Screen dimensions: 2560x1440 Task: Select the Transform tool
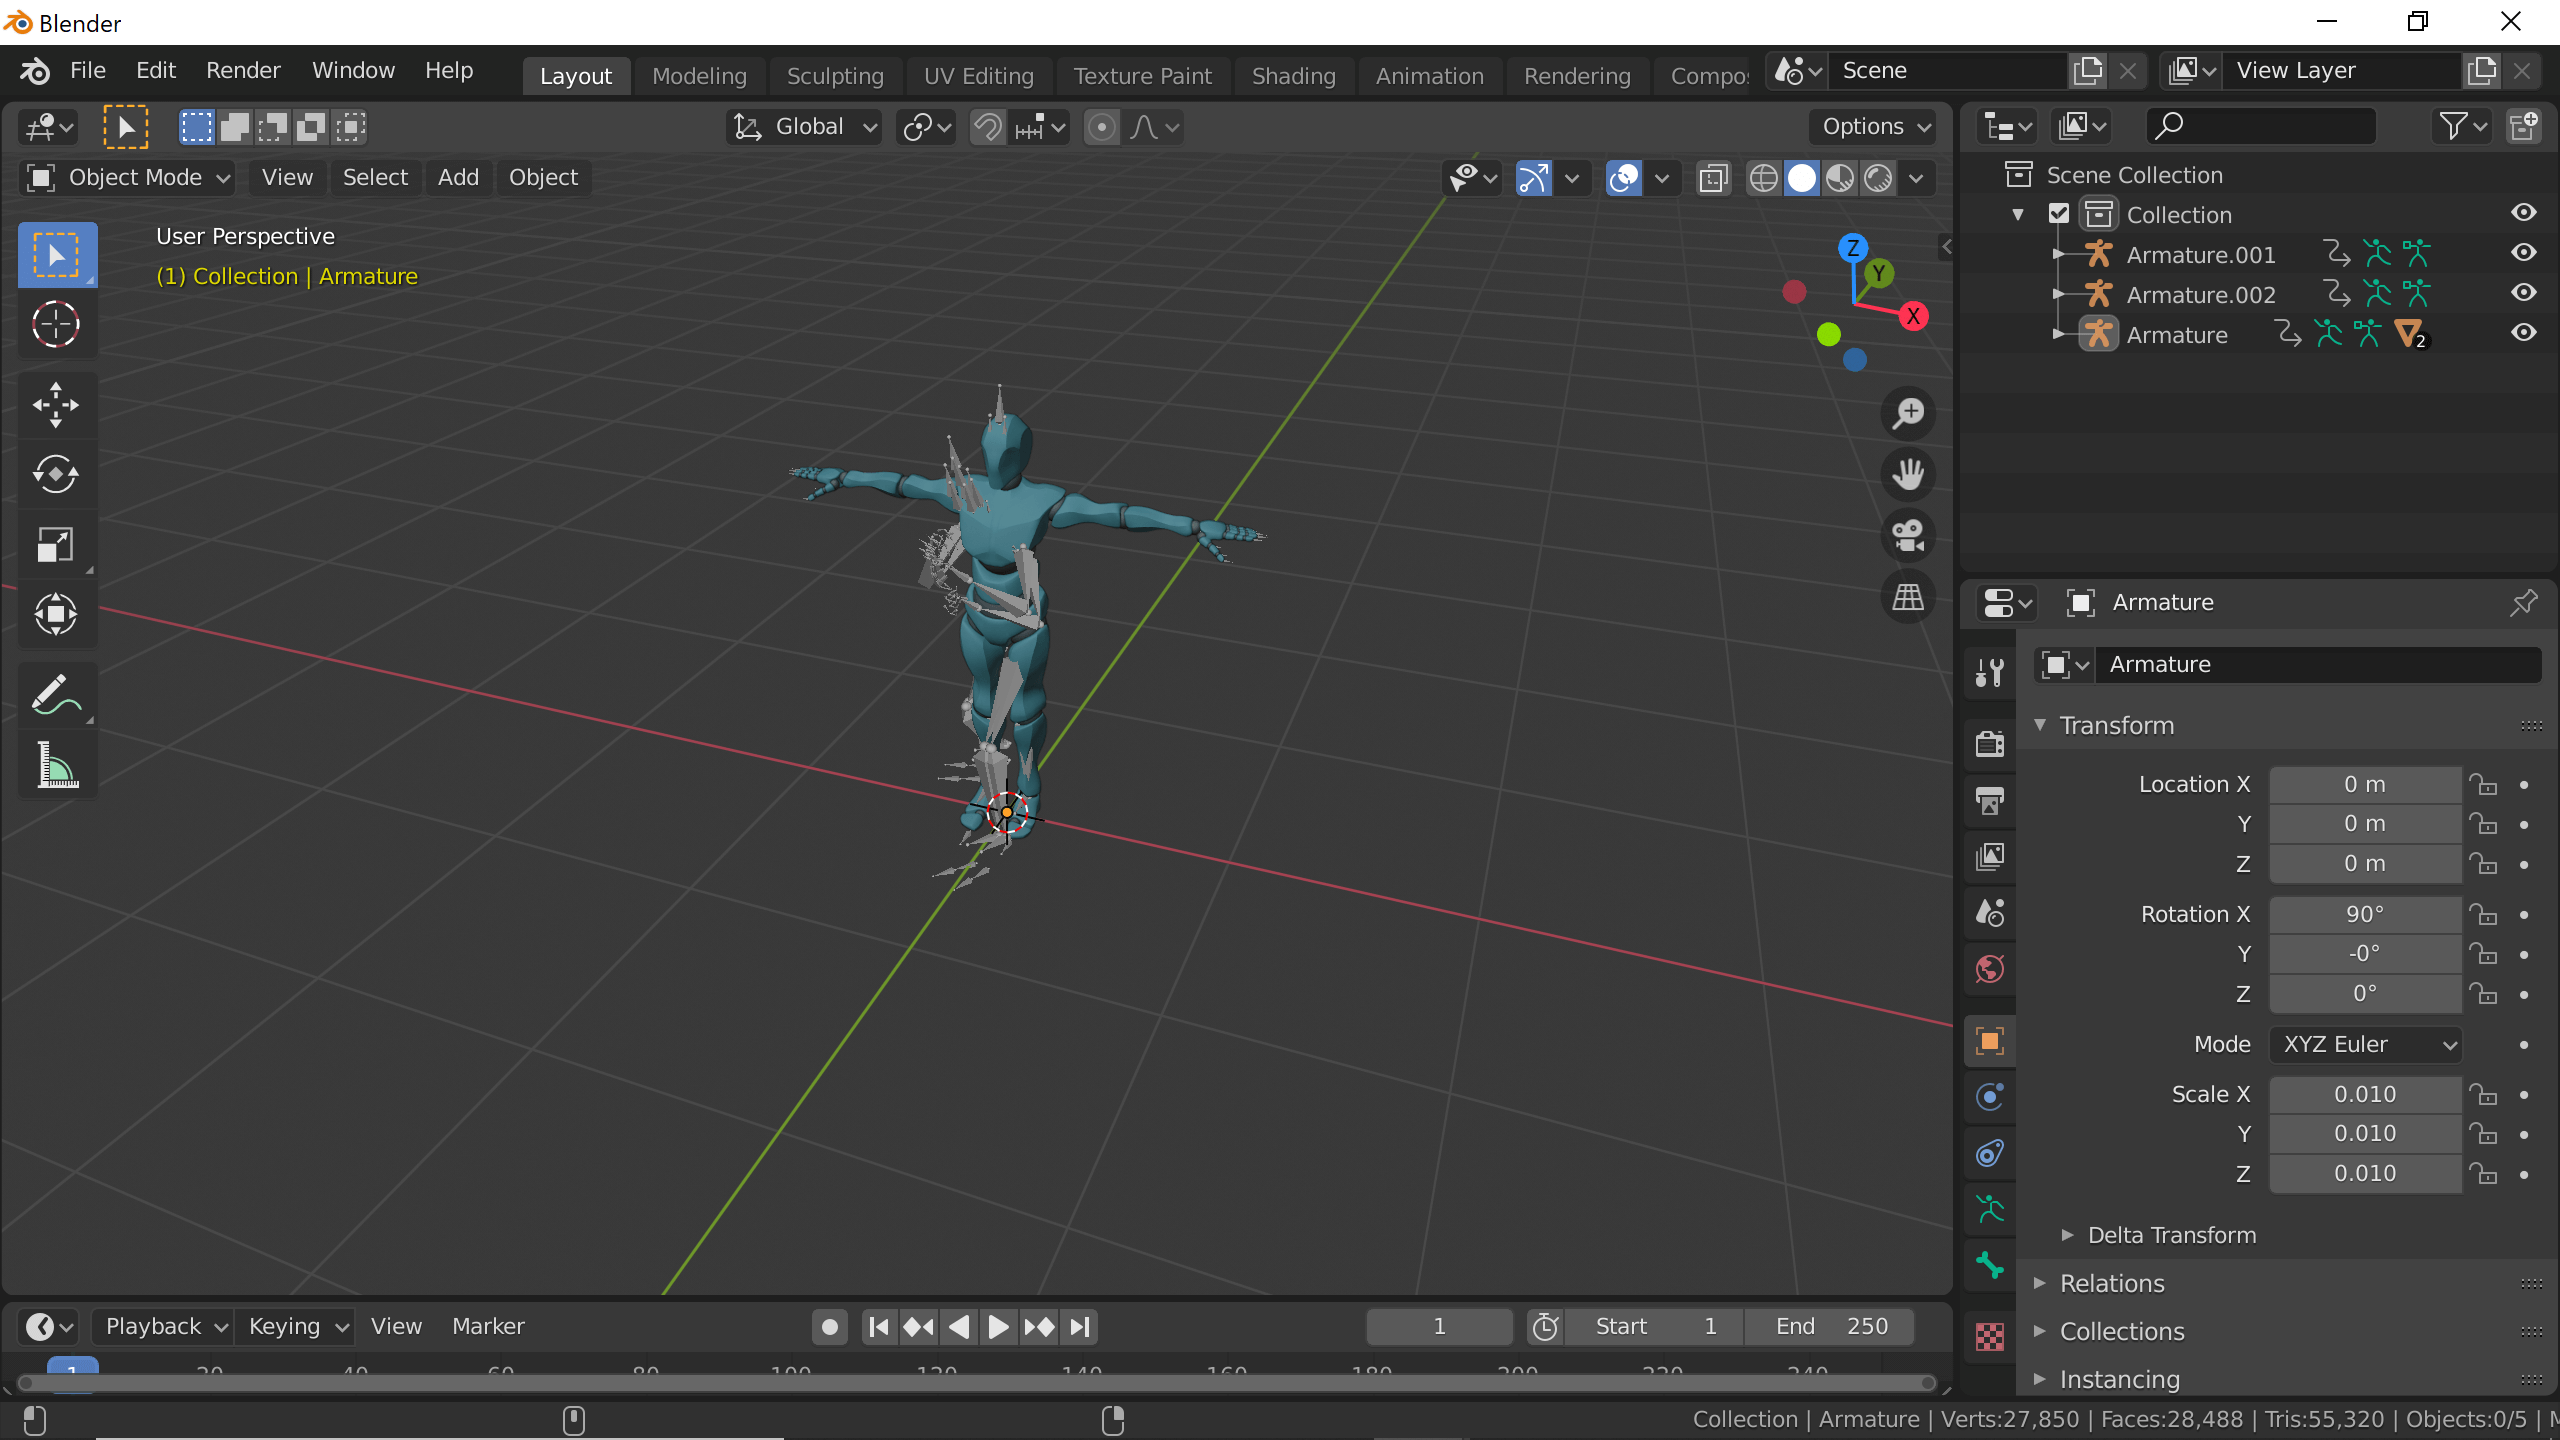coord(56,614)
